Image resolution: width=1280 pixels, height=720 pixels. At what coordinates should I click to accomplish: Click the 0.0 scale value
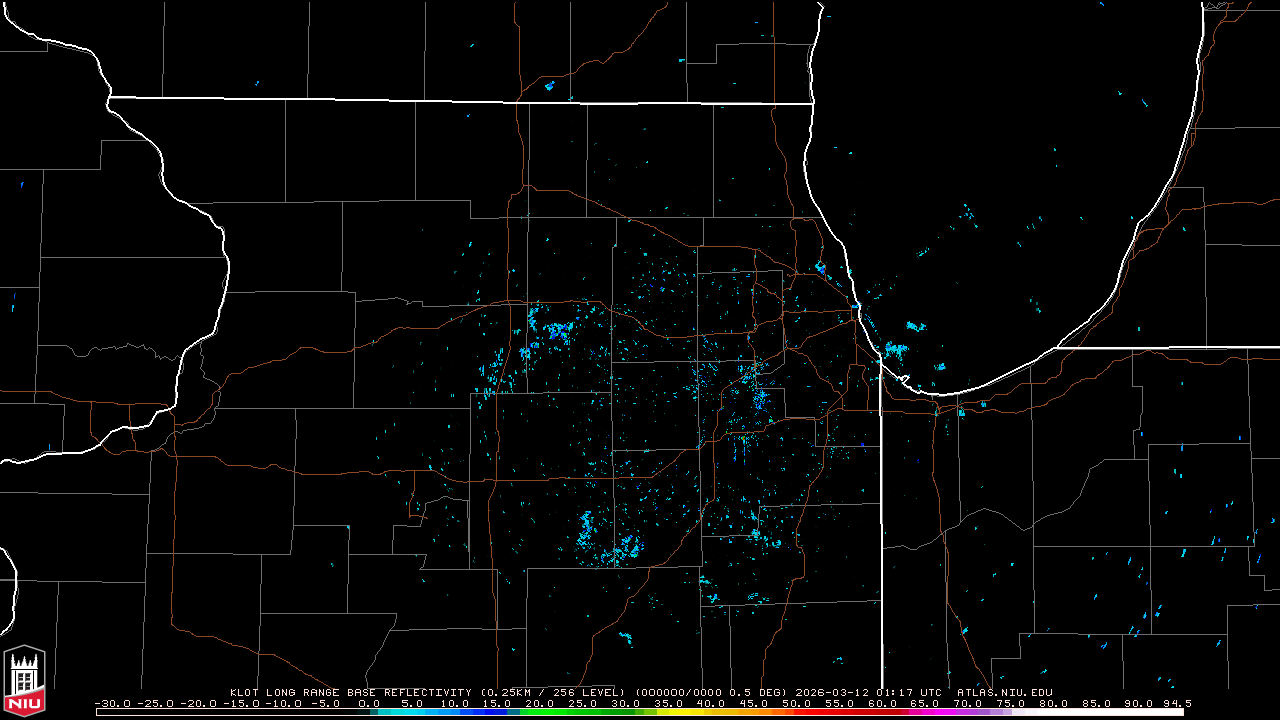370,703
